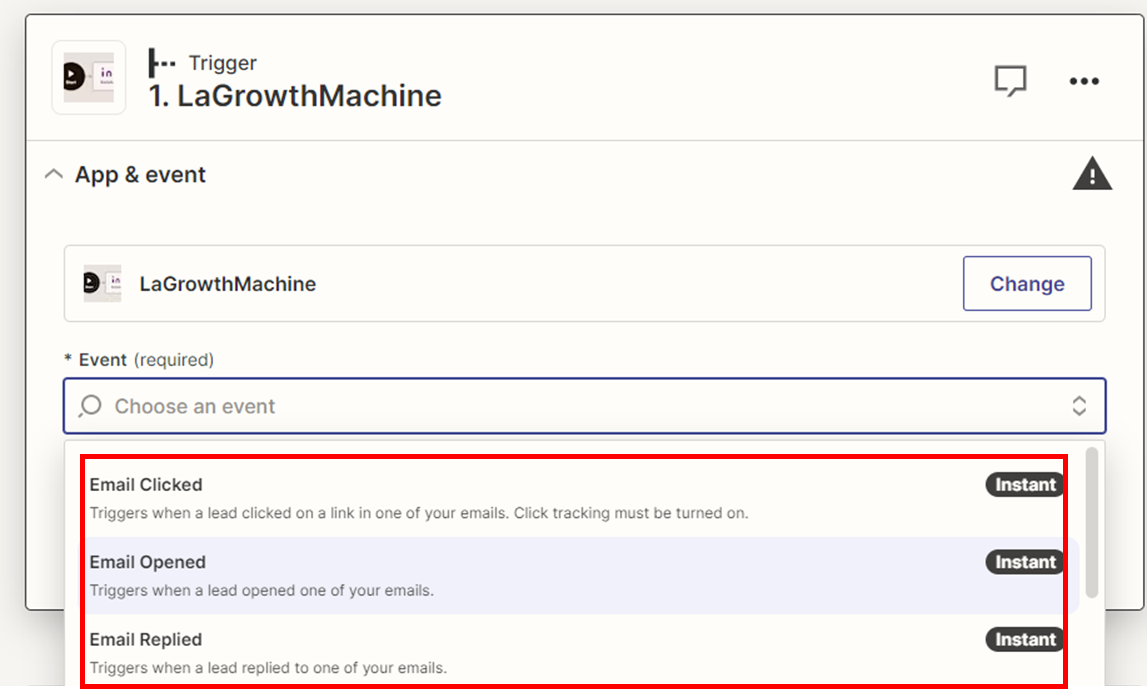Click the Instant badge on Email Clicked
The width and height of the screenshot is (1147, 689).
(x=1025, y=484)
